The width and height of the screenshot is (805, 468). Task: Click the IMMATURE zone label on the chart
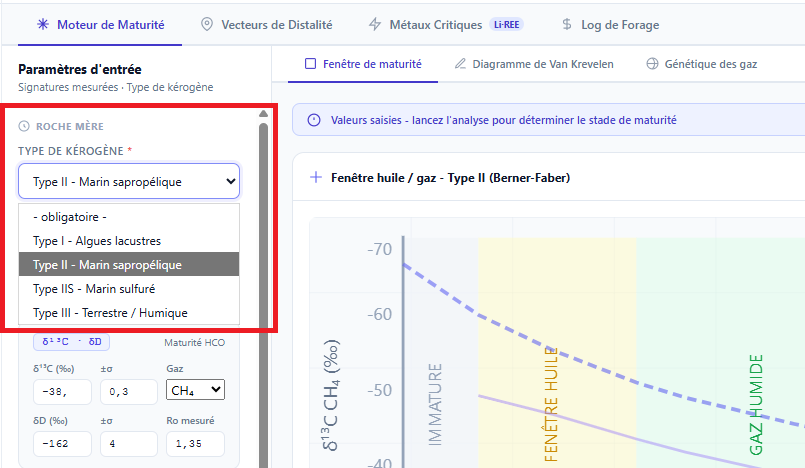click(x=435, y=404)
